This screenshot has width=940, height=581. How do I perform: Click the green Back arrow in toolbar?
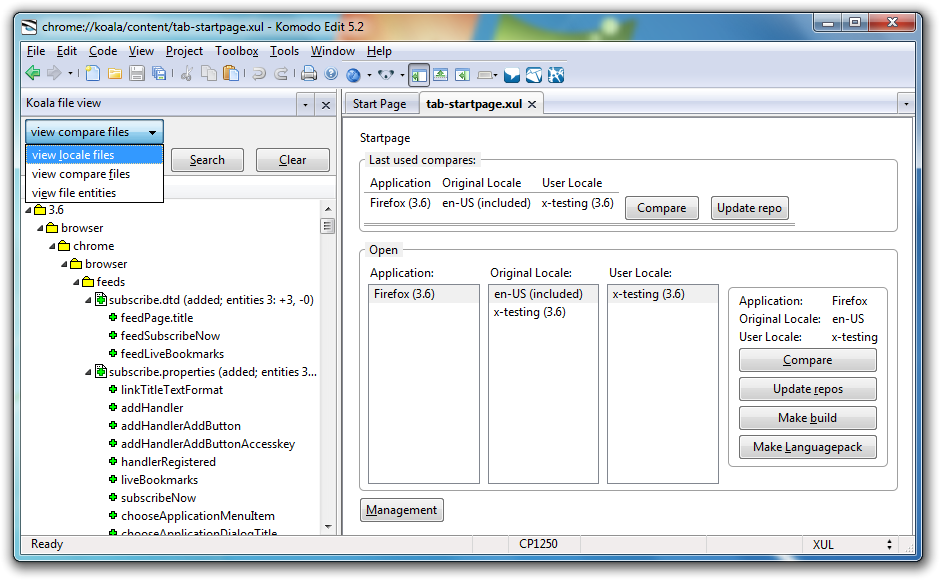(33, 74)
